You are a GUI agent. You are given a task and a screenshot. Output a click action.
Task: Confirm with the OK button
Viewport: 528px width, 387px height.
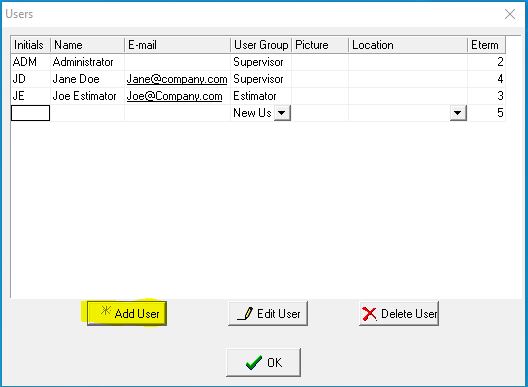point(263,362)
